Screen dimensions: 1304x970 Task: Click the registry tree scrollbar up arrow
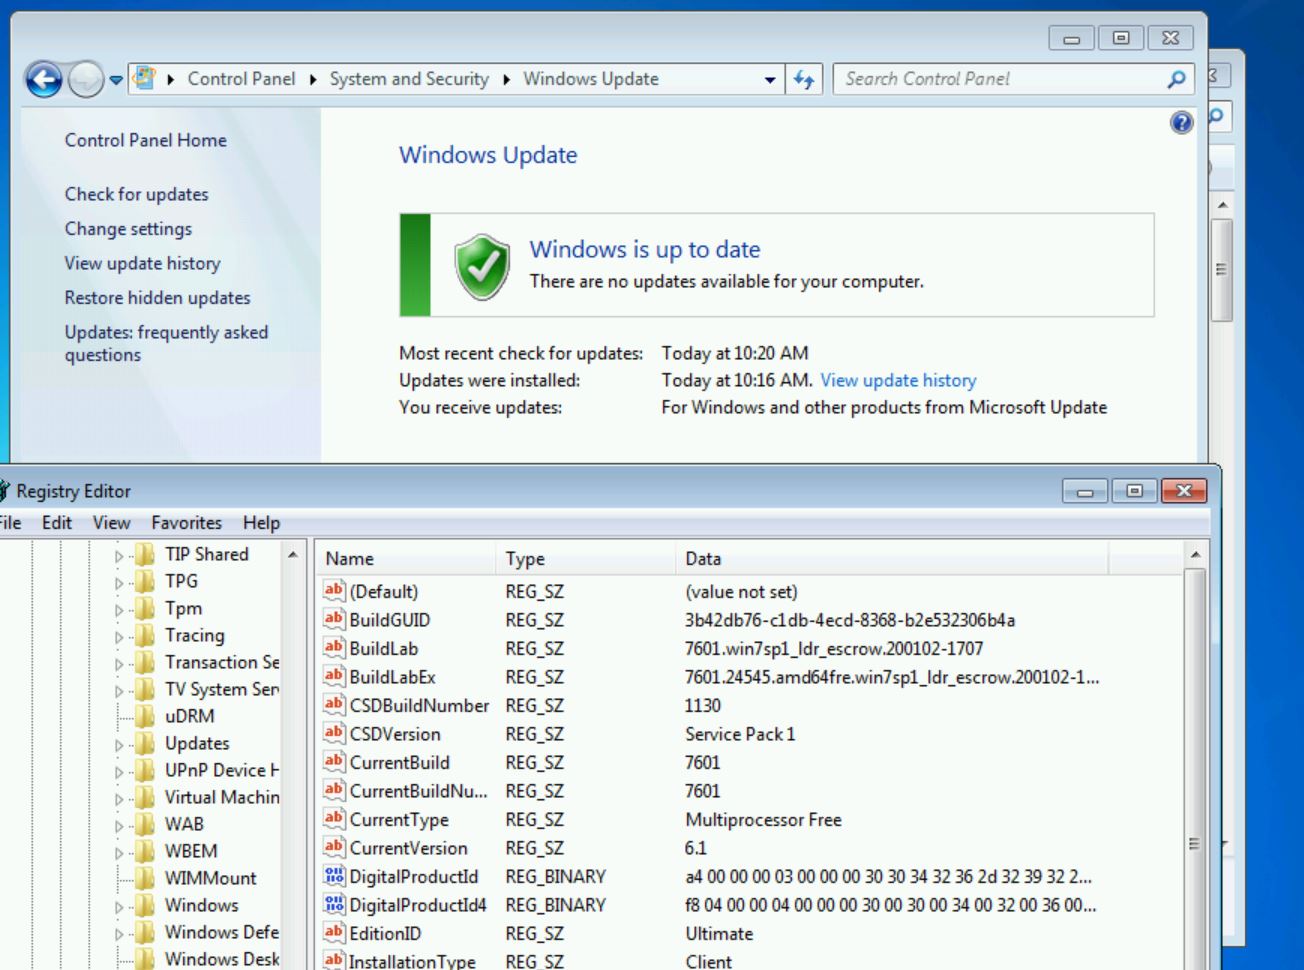tap(293, 554)
